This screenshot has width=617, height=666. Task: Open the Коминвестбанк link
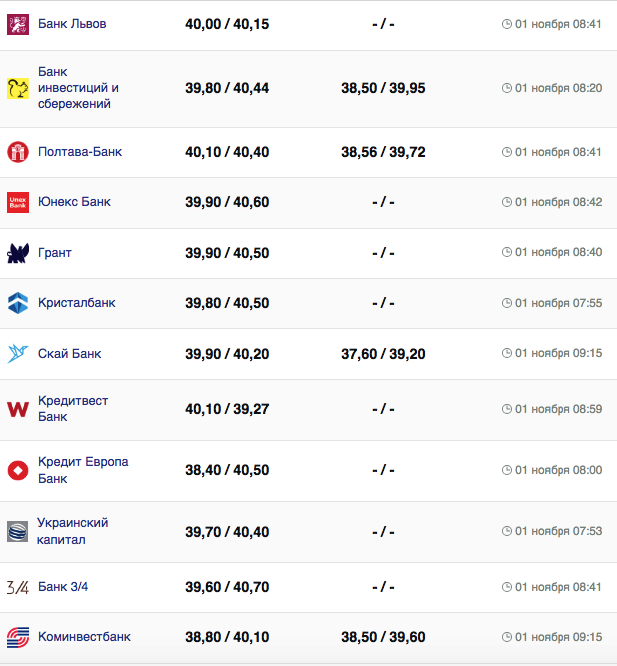84,637
